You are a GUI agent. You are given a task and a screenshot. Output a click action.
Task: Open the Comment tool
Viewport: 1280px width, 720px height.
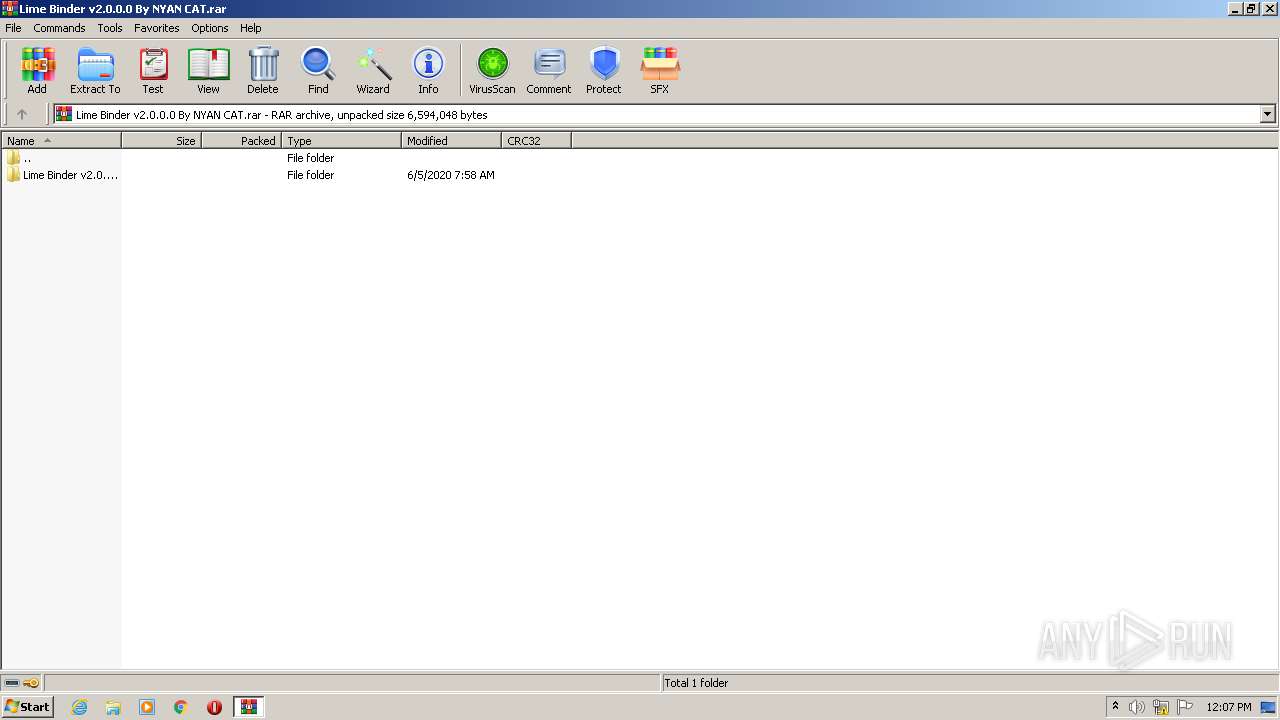[x=549, y=71]
